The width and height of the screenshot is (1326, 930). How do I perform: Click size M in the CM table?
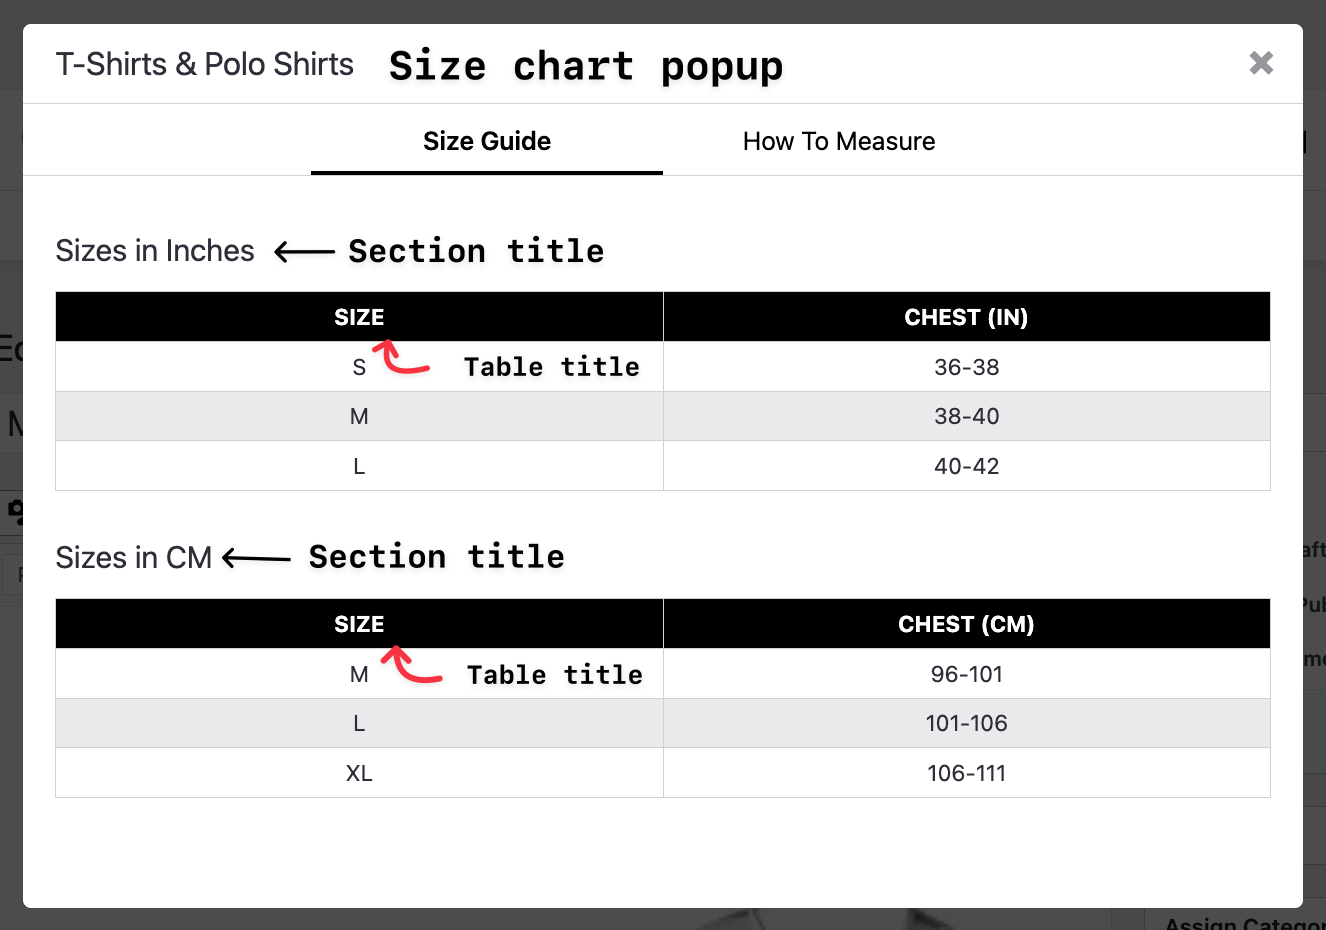coord(359,674)
